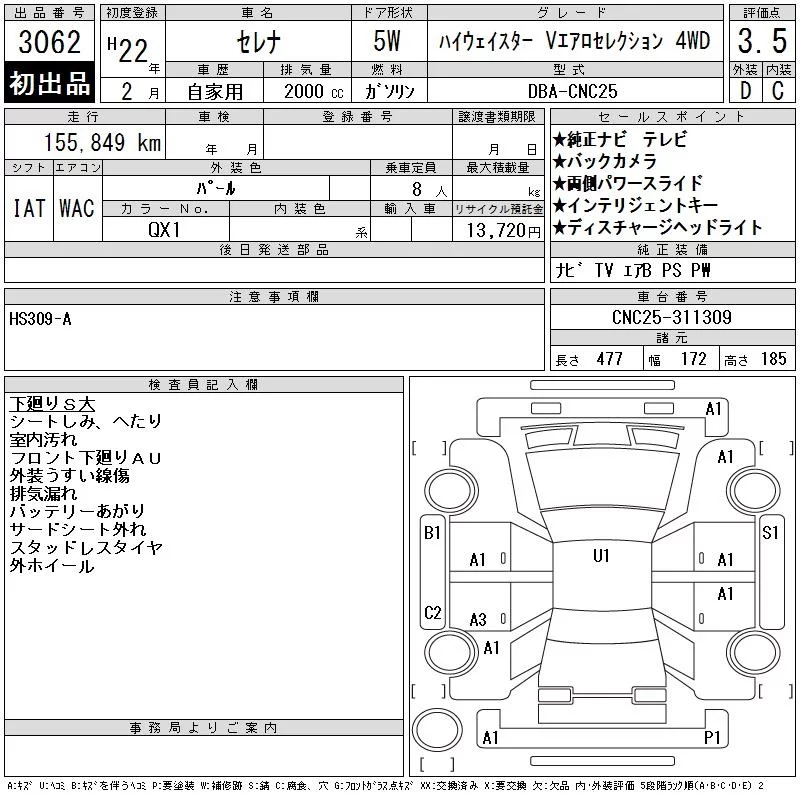Select the exterior grade D cell
Image resolution: width=800 pixels, height=800 pixels.
point(745,90)
